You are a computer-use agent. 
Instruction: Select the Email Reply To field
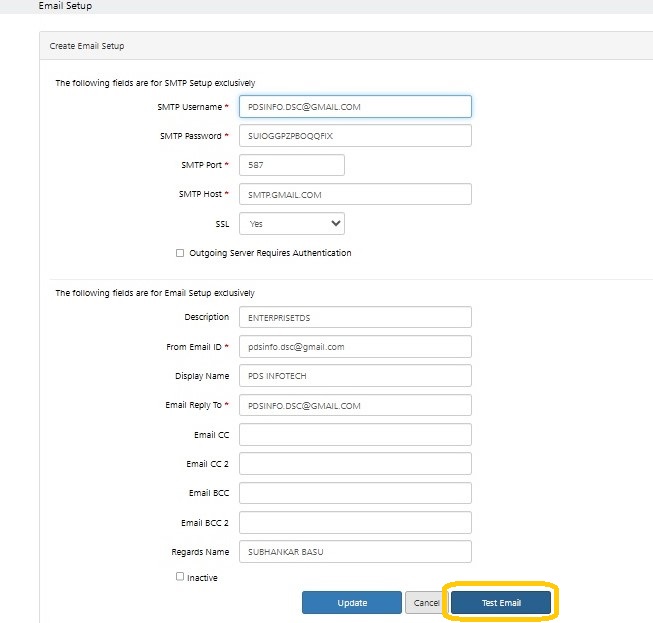[x=355, y=405]
